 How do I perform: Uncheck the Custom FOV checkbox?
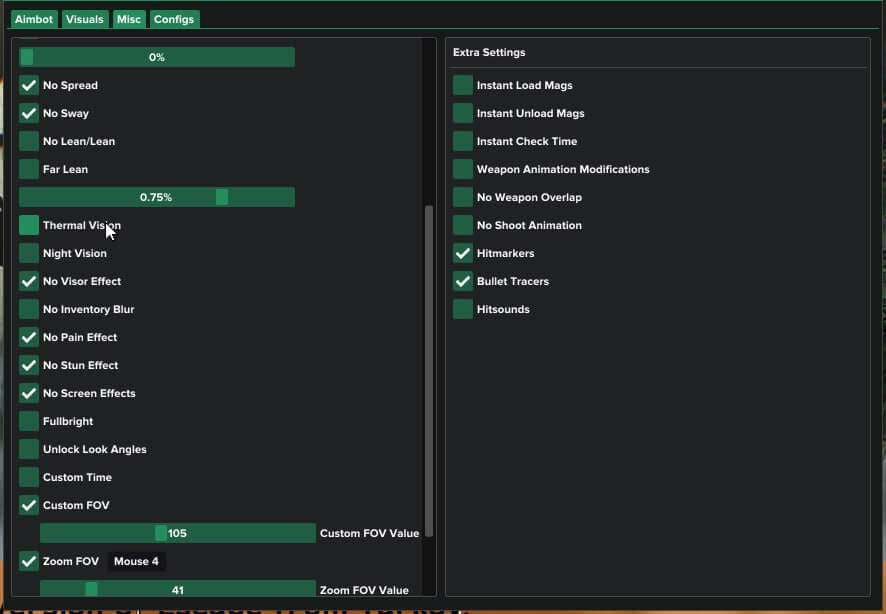point(29,505)
